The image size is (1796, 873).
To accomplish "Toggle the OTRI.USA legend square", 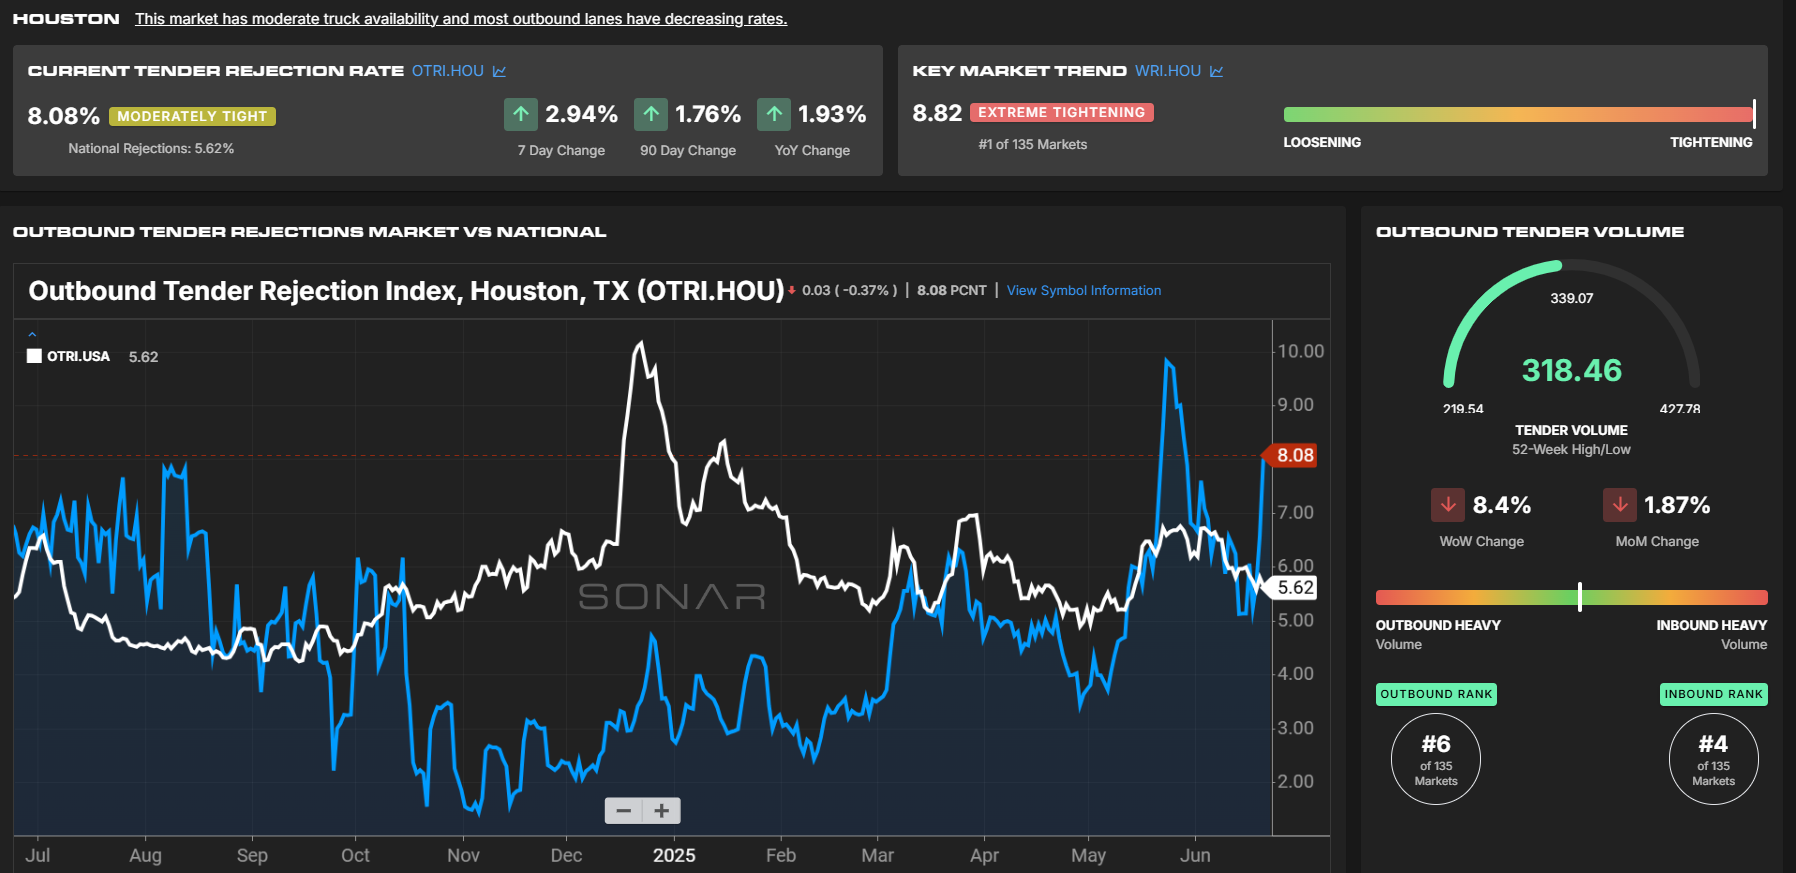I will 34,356.
